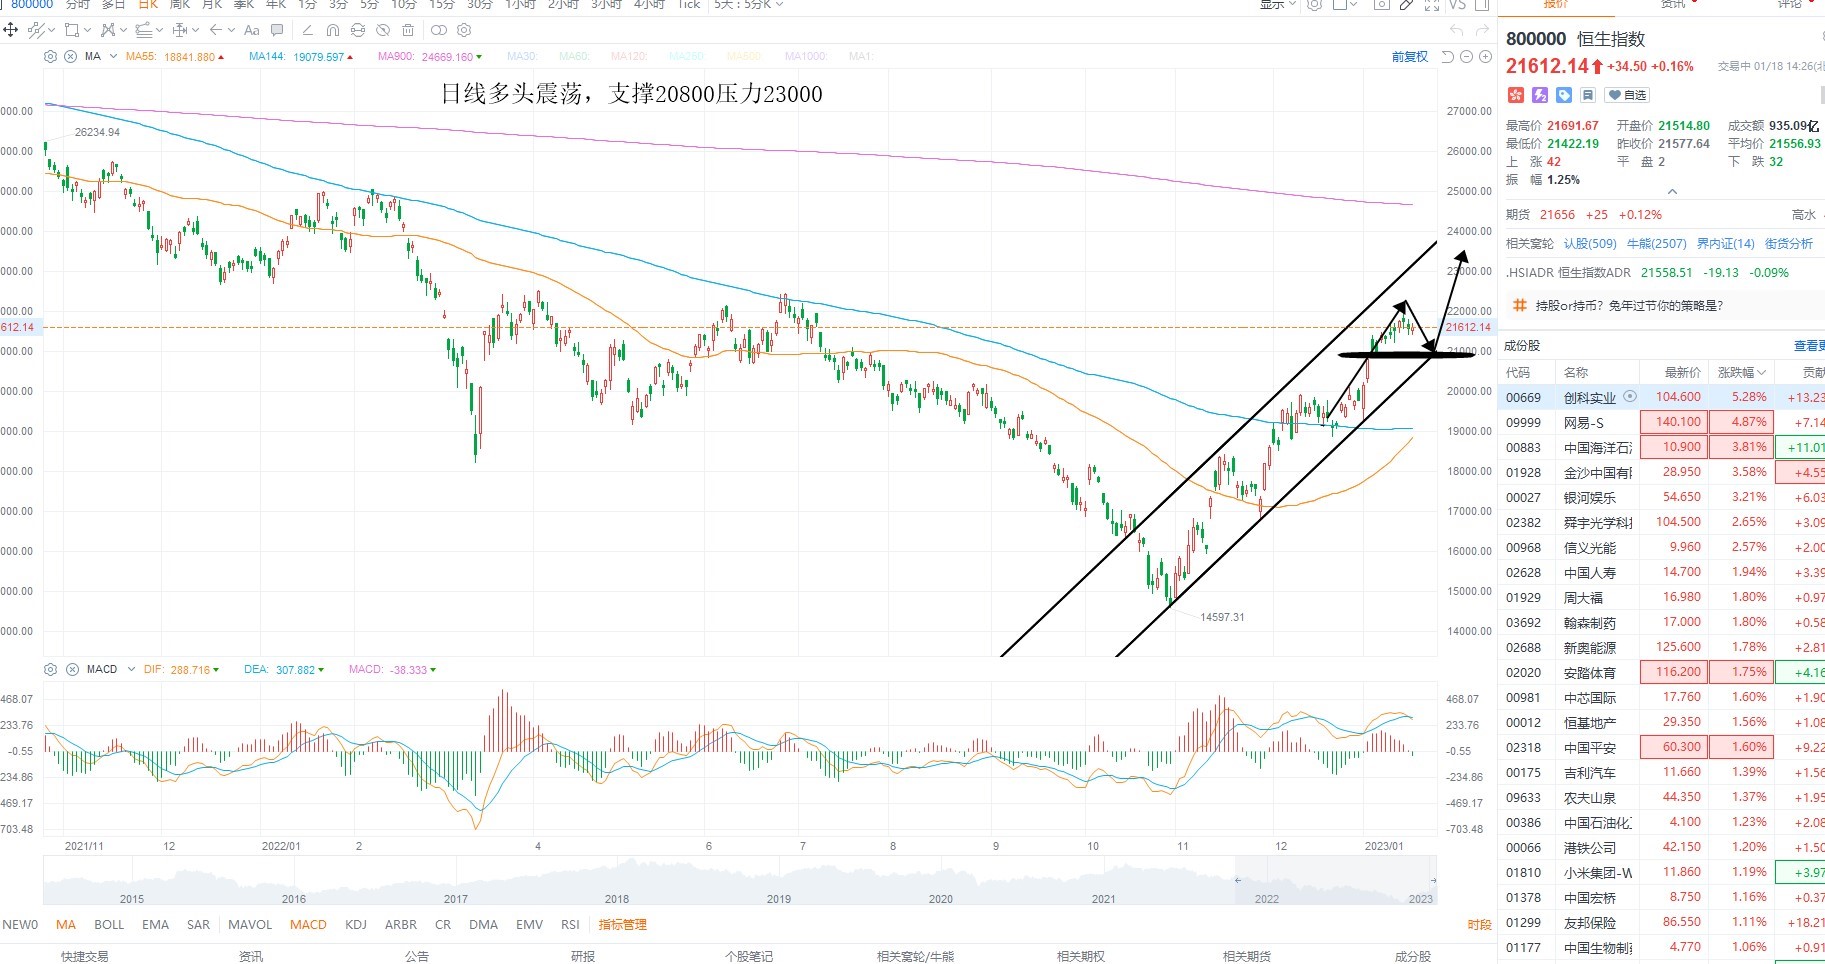This screenshot has height=964, width=1825.
Task: Open MACD indicator settings gear
Action: [x=50, y=669]
